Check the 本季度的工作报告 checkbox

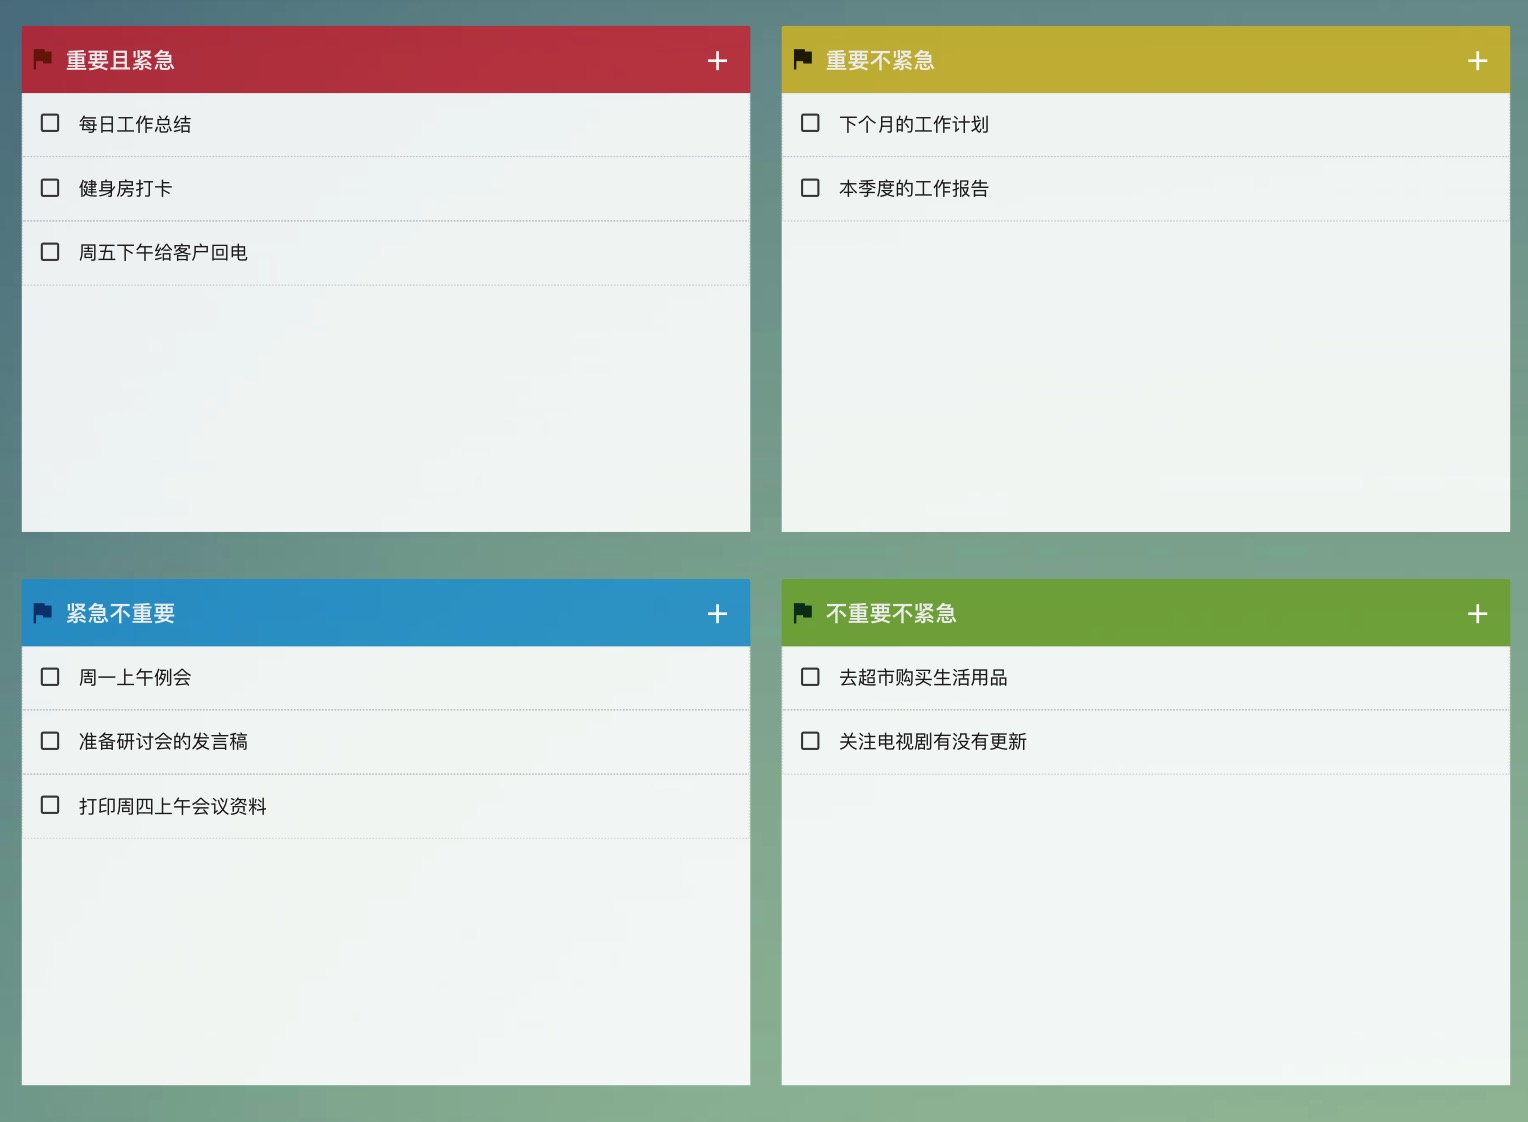coord(810,187)
